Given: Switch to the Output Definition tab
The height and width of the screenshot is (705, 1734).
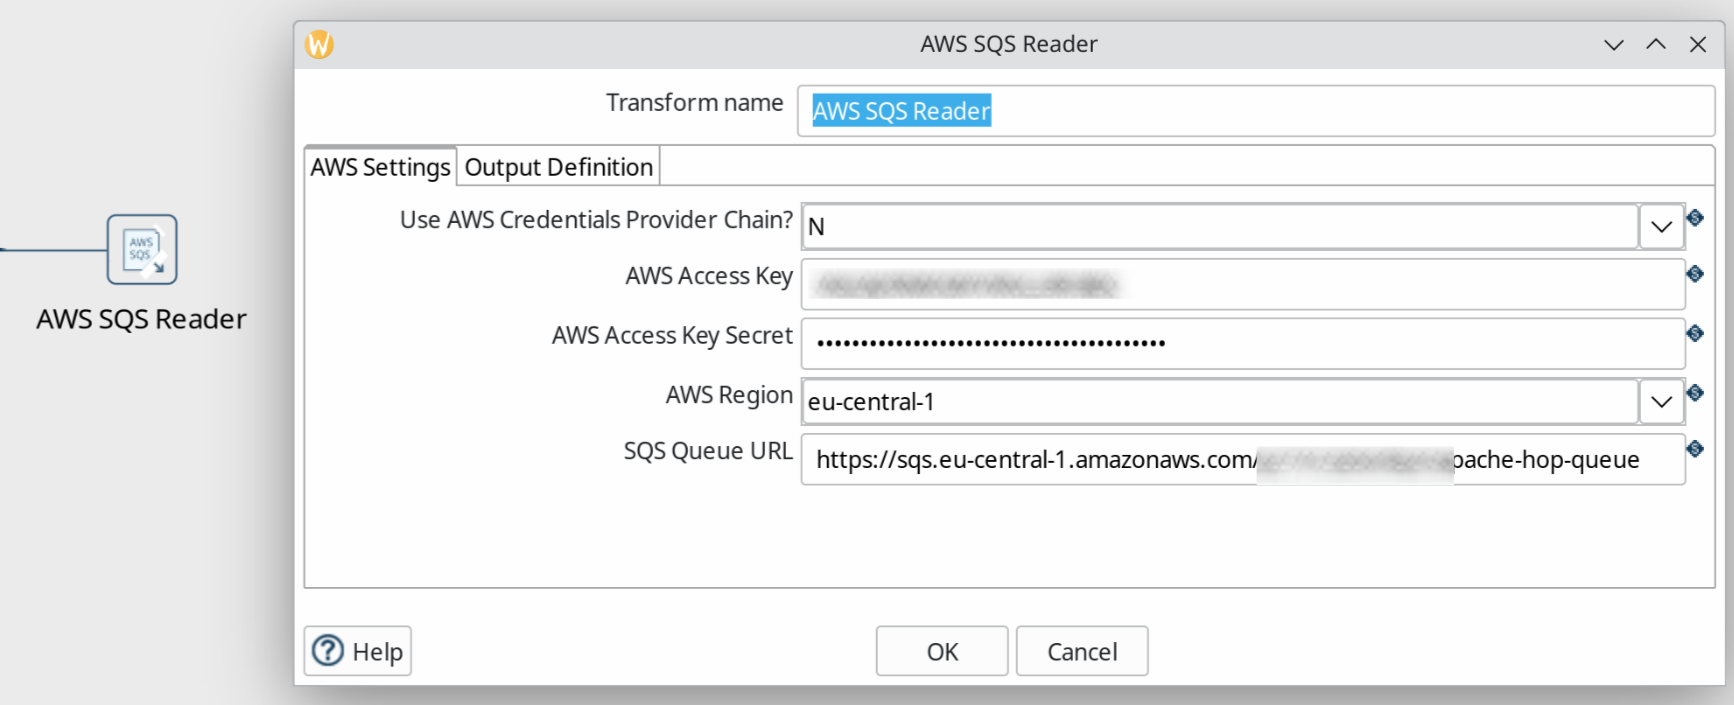Looking at the screenshot, I should pos(558,167).
